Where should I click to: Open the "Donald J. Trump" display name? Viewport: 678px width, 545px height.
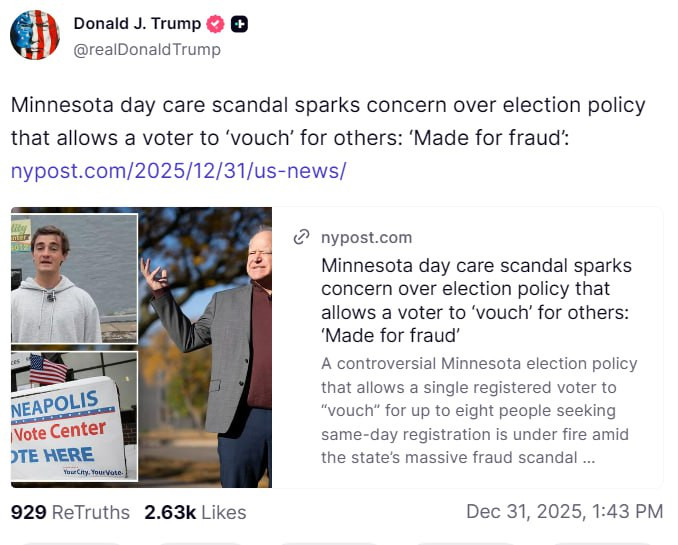(137, 24)
